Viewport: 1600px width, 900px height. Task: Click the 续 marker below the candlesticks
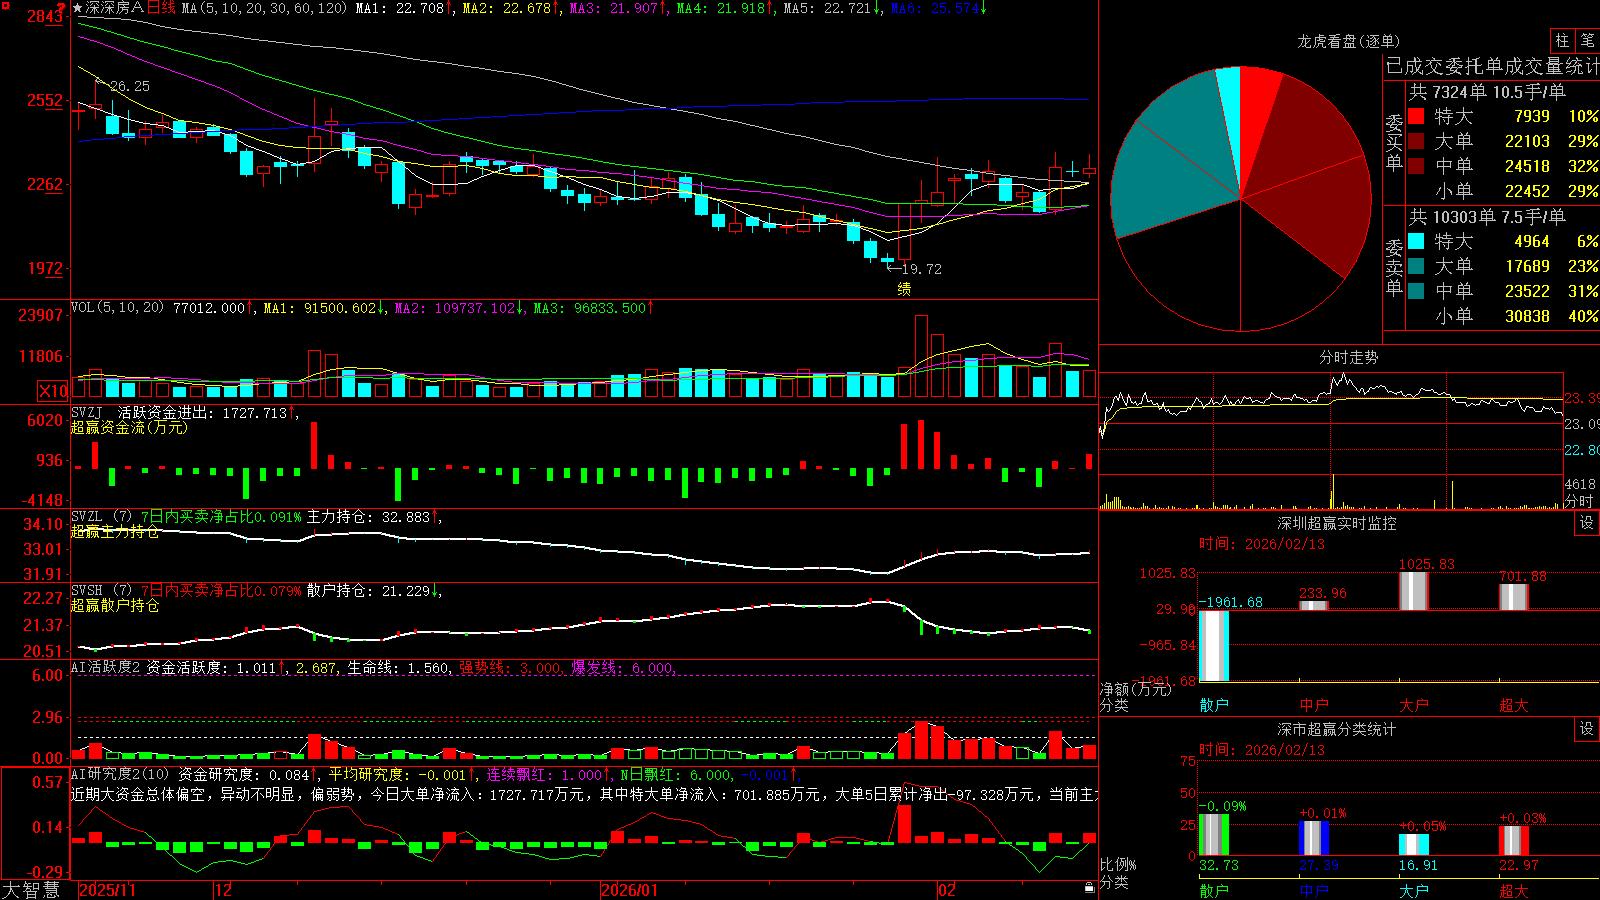904,289
